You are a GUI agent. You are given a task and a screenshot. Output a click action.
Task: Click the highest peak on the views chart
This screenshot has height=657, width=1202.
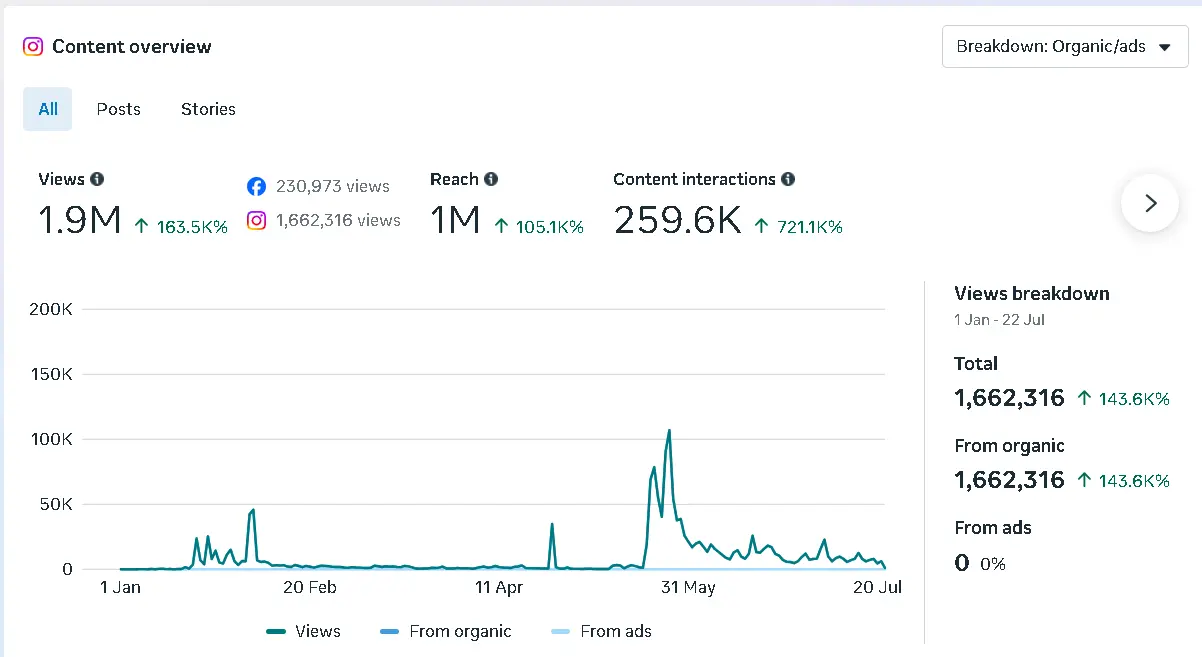(x=668, y=431)
